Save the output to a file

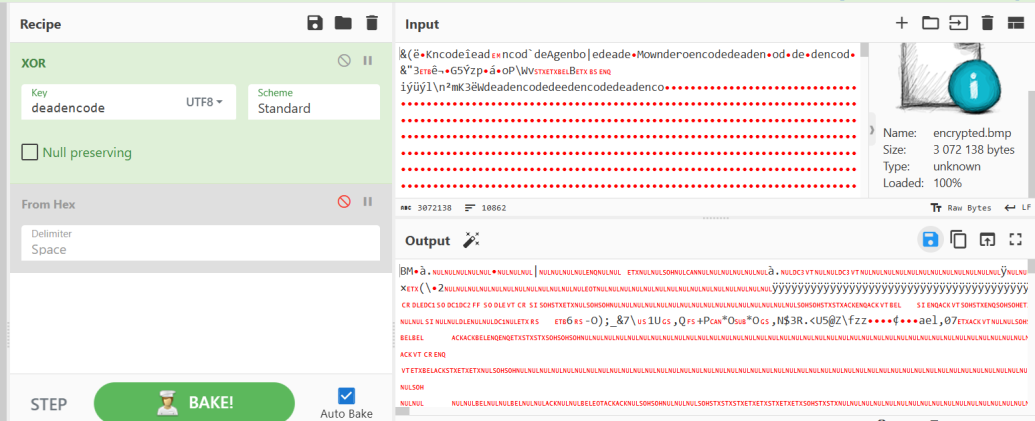(930, 239)
